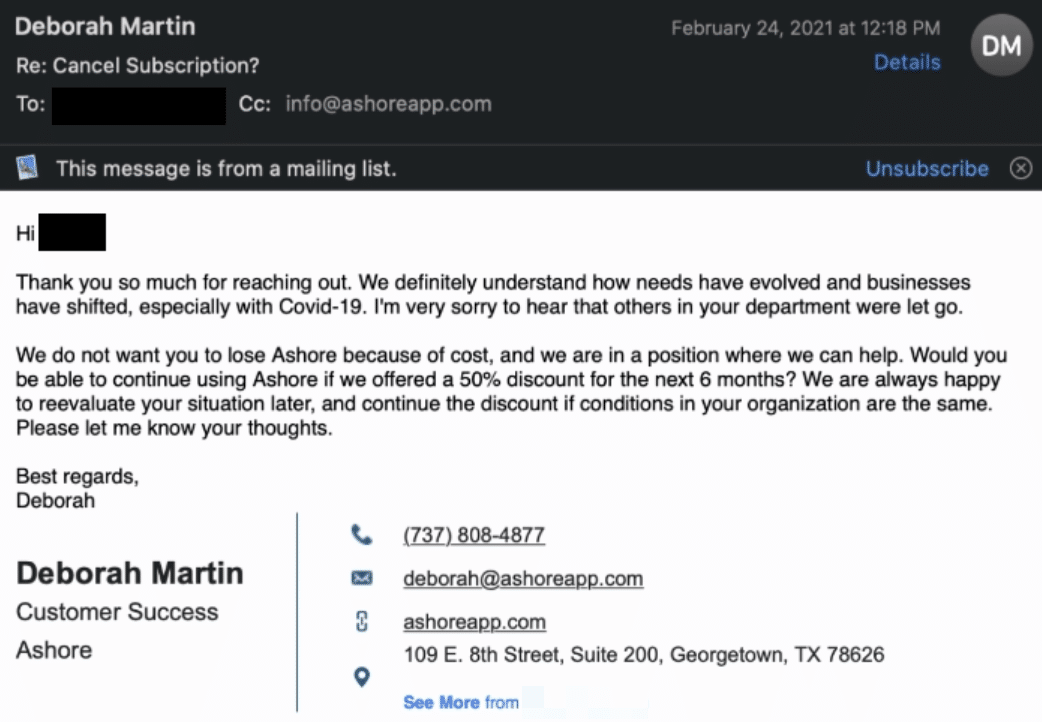Click the location pin icon
The width and height of the screenshot is (1042, 722).
(x=362, y=677)
